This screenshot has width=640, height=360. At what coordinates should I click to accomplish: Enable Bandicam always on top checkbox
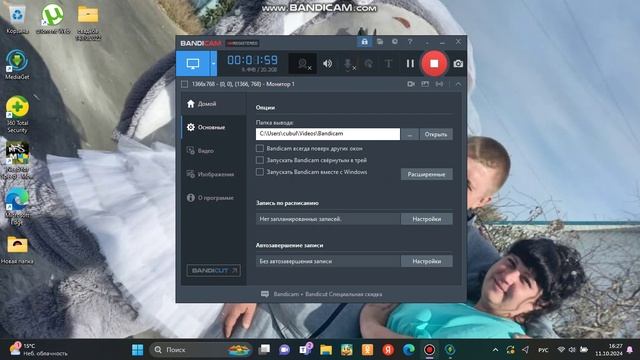[260, 148]
